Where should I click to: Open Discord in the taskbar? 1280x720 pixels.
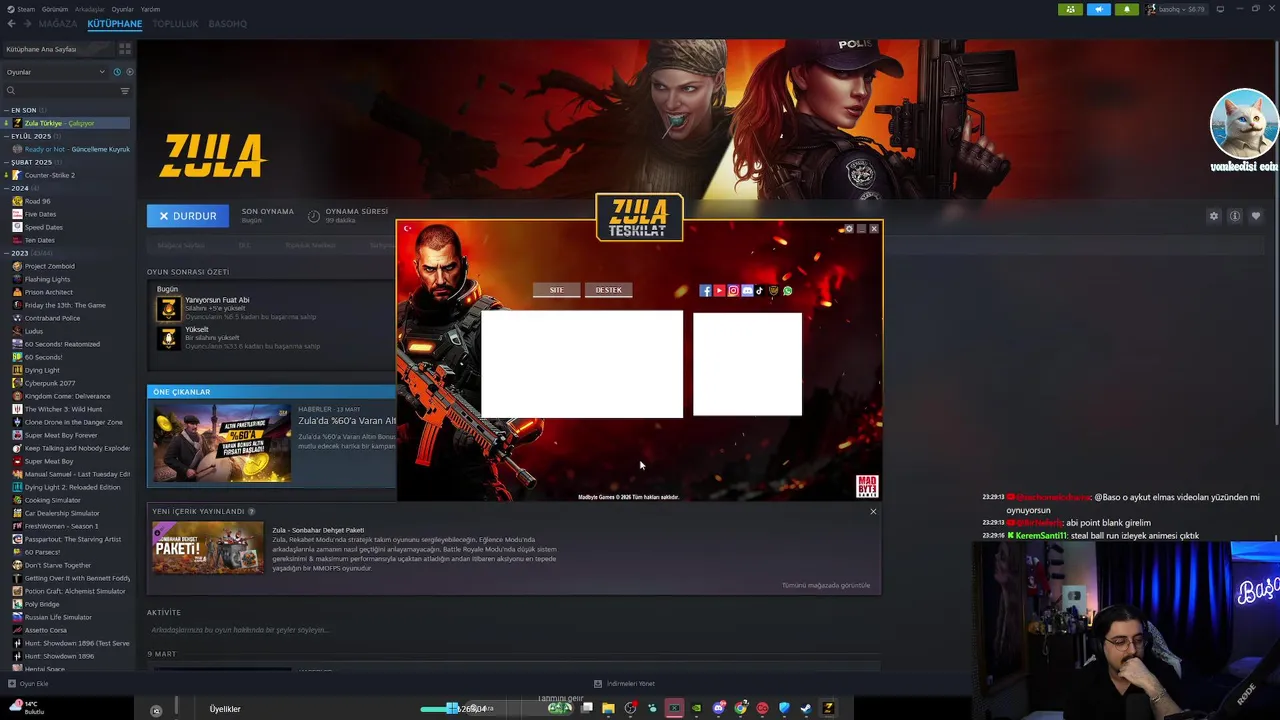tap(718, 708)
